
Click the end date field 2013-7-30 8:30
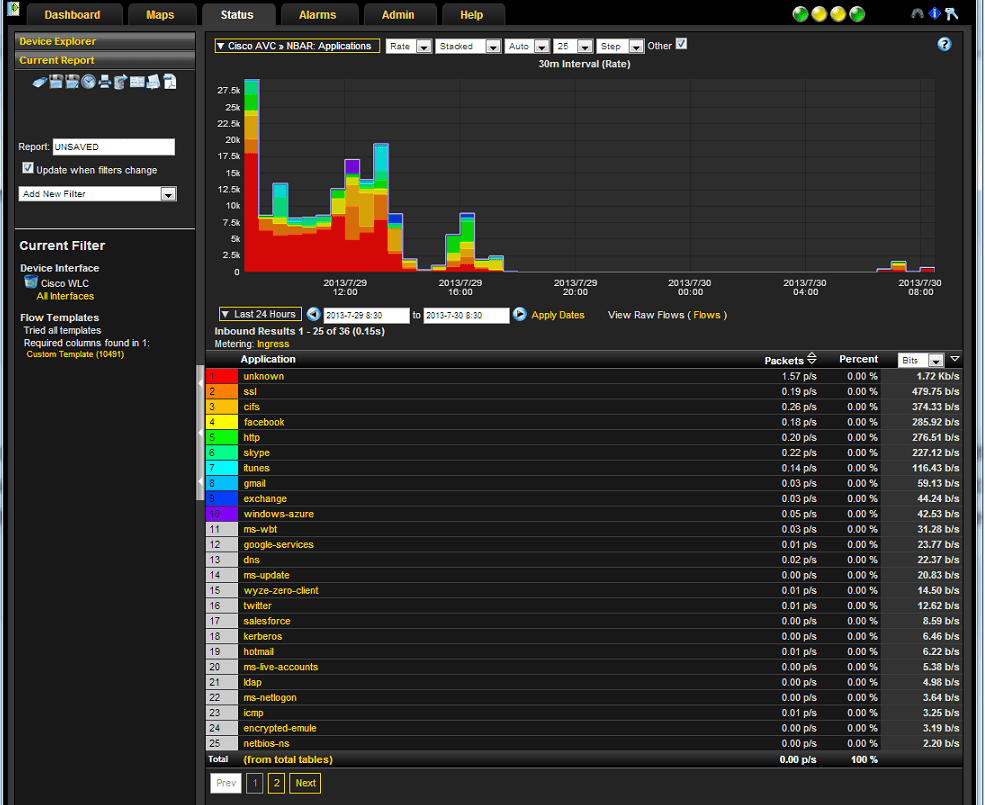point(466,315)
